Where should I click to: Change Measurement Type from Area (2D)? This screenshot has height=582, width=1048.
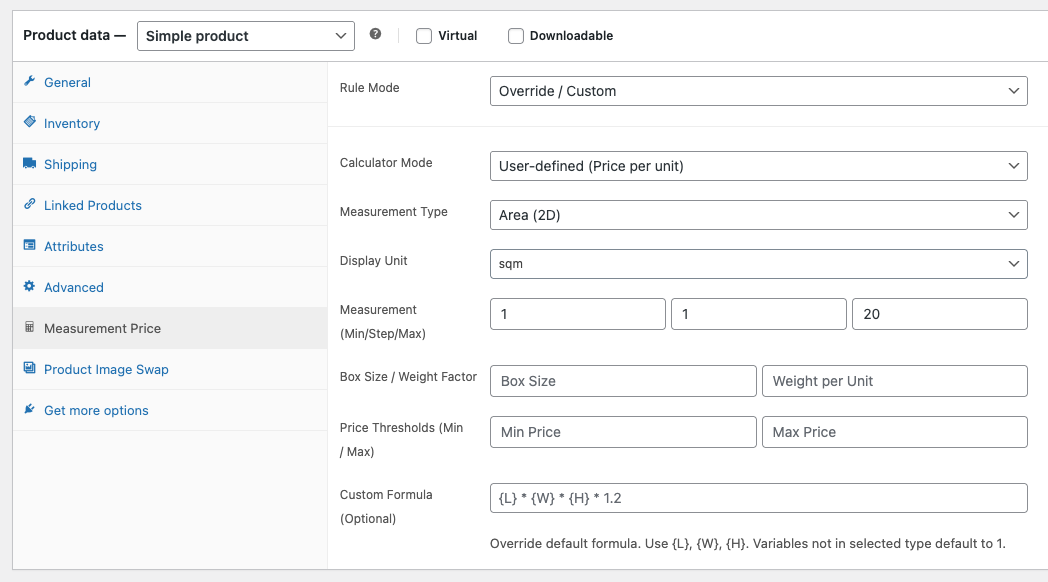(x=758, y=215)
